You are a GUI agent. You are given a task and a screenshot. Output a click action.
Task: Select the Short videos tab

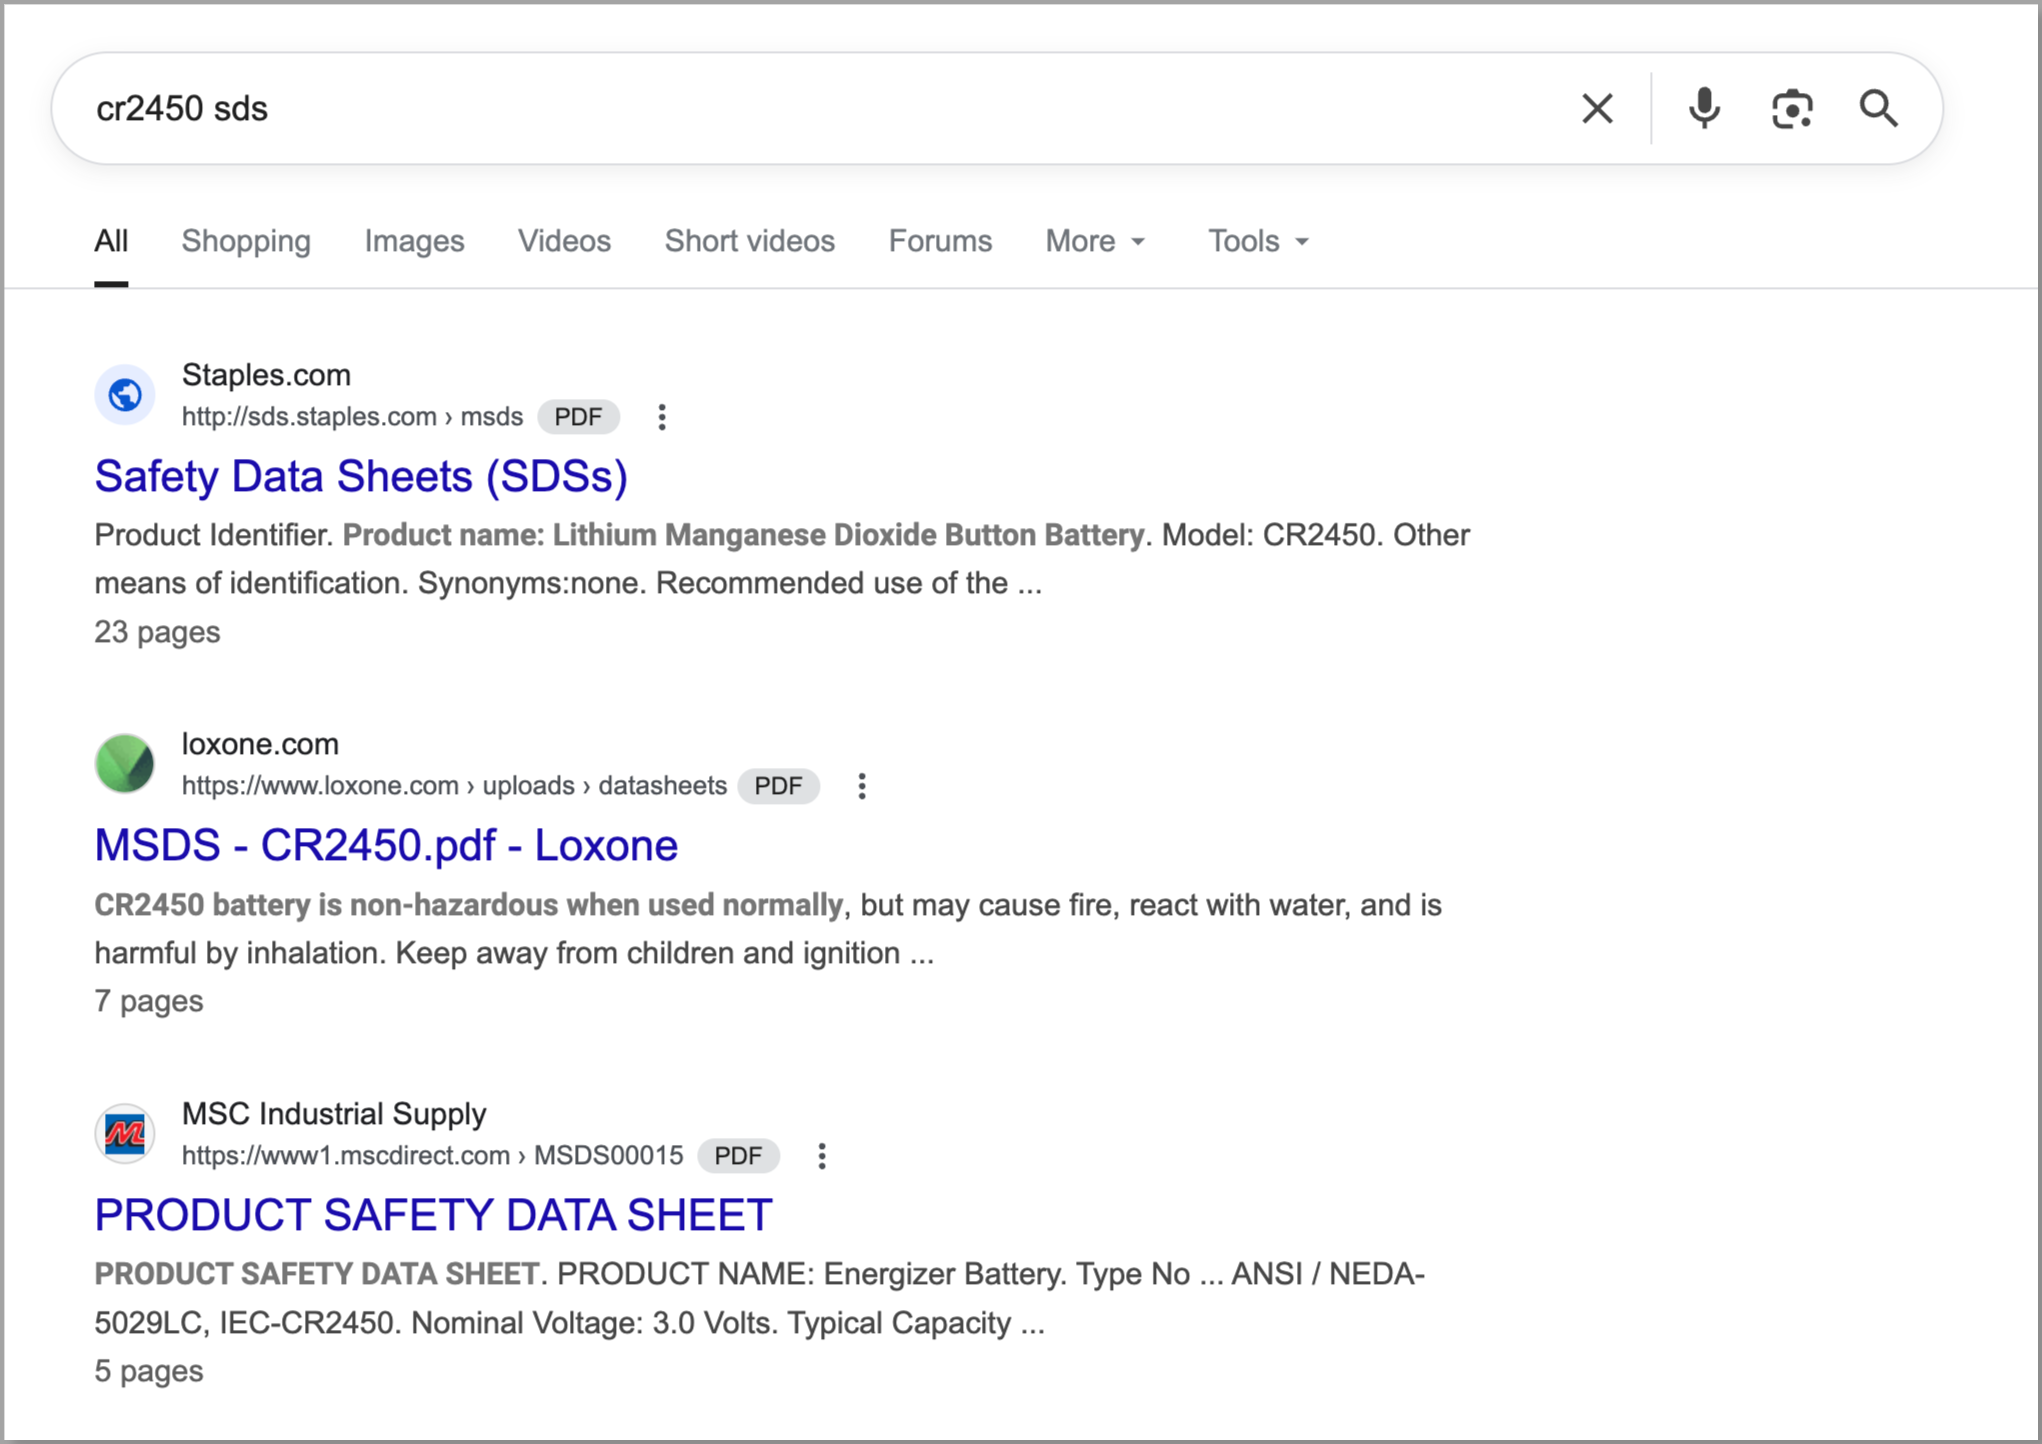click(749, 241)
